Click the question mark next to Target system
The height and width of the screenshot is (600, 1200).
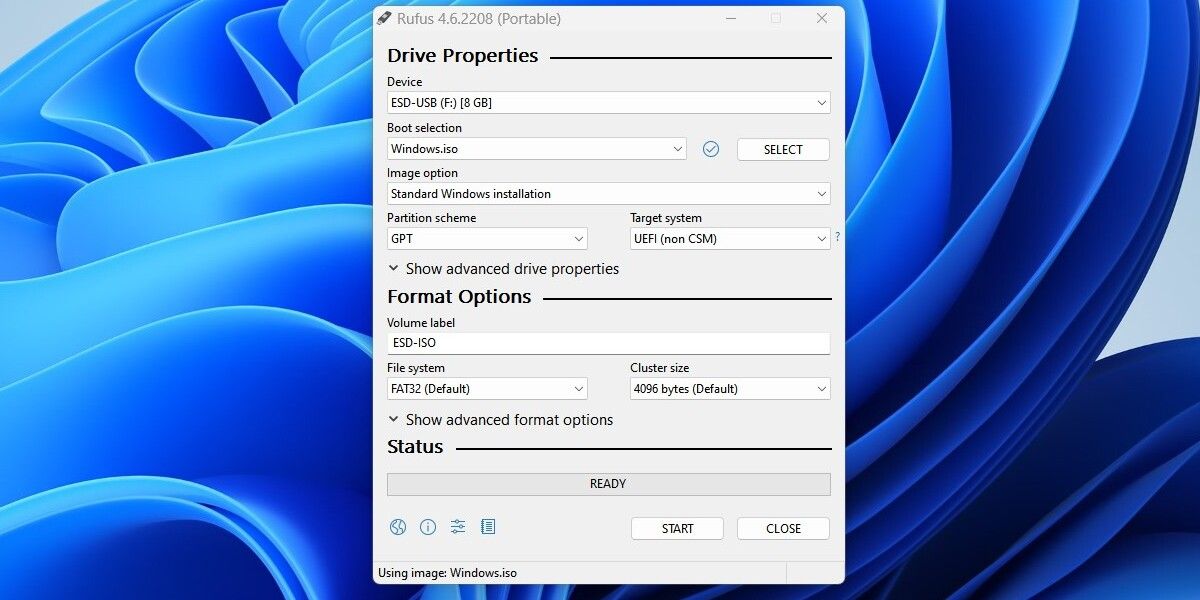pyautogui.click(x=838, y=238)
